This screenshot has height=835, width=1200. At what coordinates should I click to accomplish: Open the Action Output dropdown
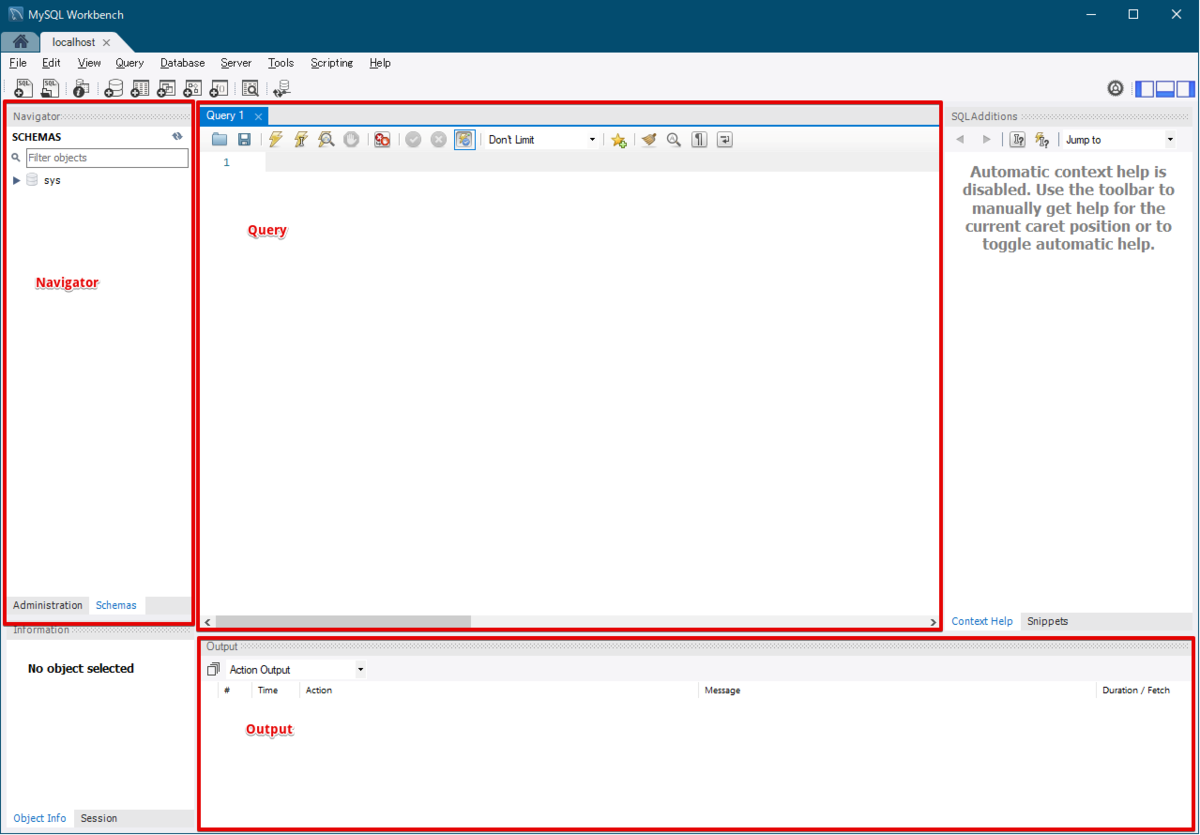296,670
